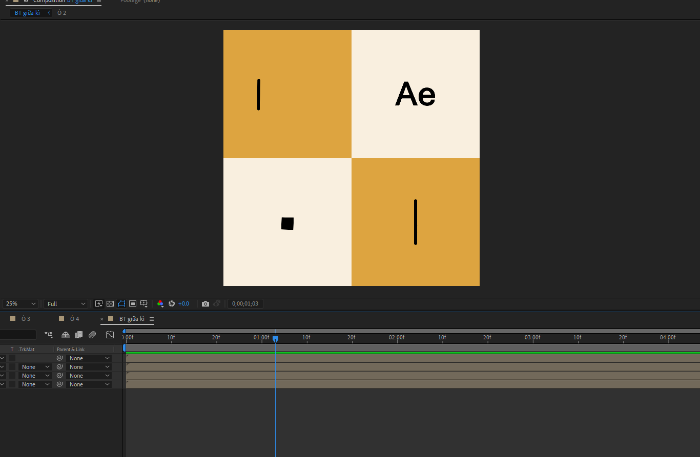This screenshot has width=700, height=457.
Task: Enable Frame Blending for the composition
Action: click(x=79, y=334)
